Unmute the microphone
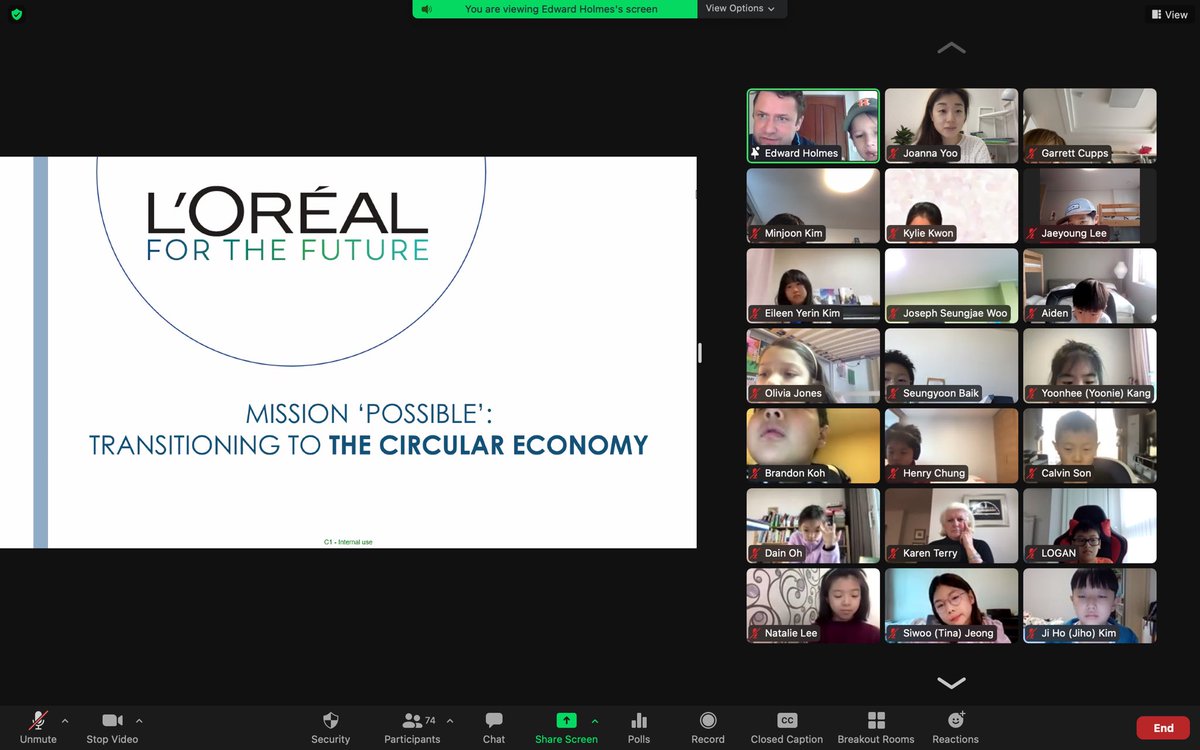Image resolution: width=1200 pixels, height=750 pixels. [38, 727]
